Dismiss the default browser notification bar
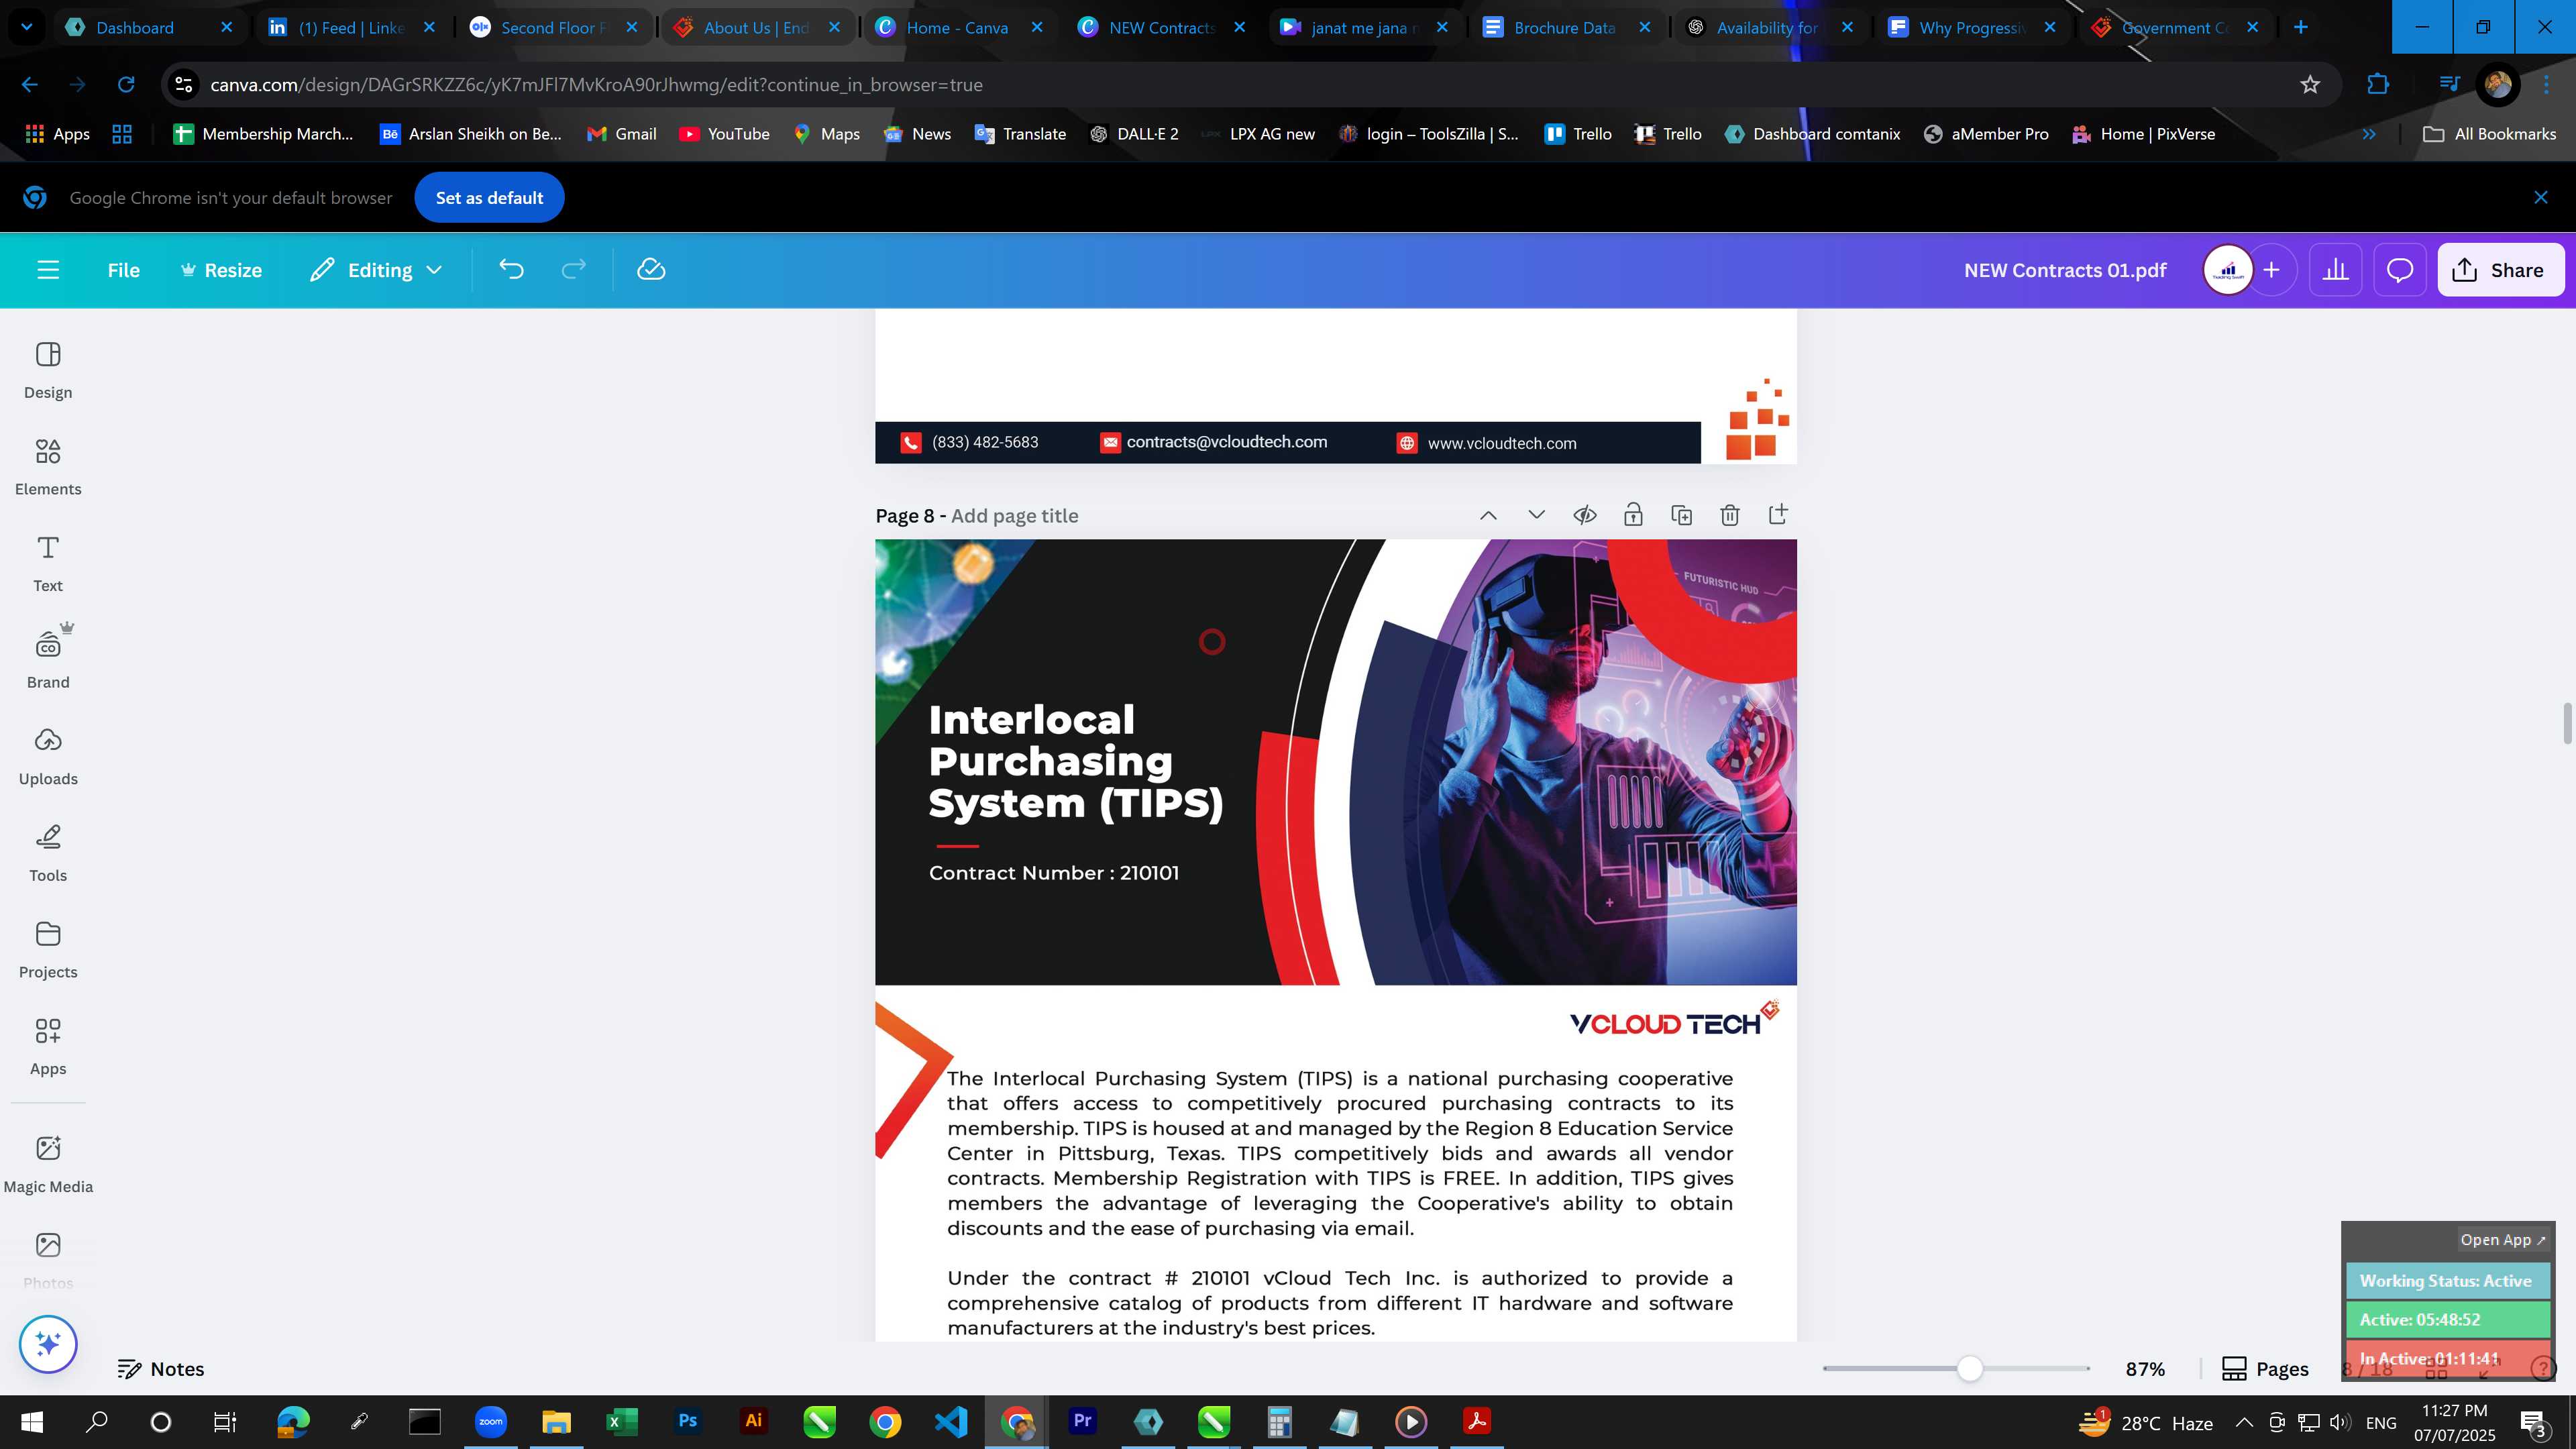 pyautogui.click(x=2541, y=198)
